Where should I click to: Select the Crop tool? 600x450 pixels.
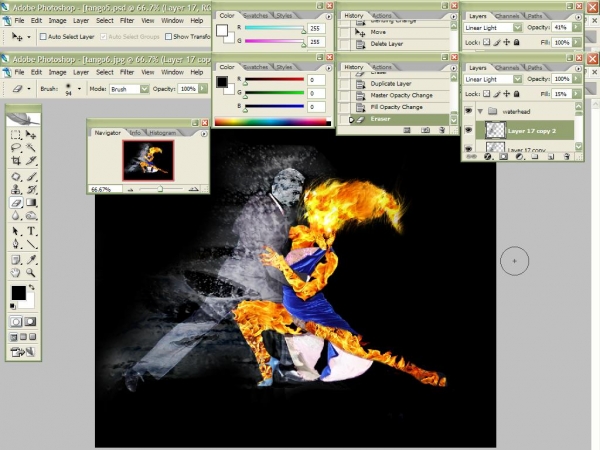tap(16, 160)
